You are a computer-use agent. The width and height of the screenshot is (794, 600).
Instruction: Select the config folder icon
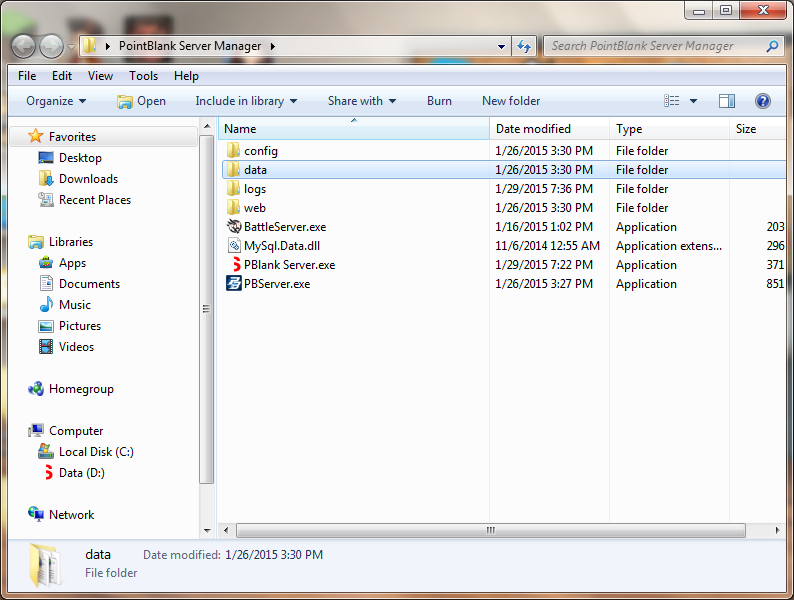click(233, 150)
